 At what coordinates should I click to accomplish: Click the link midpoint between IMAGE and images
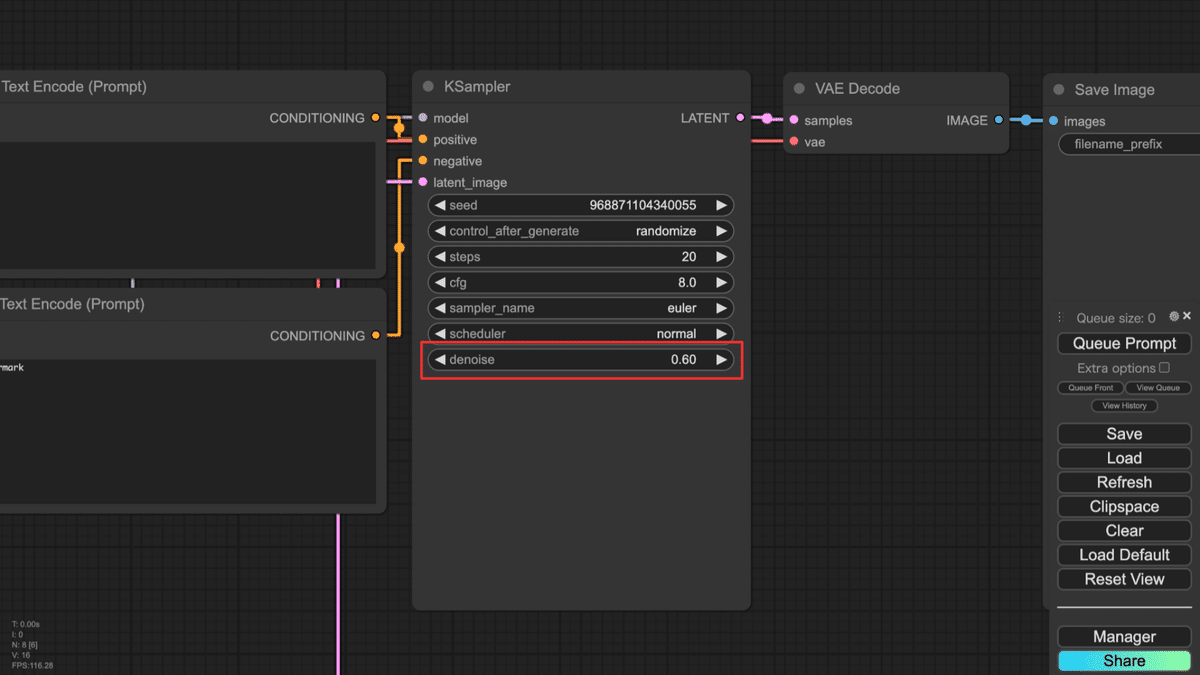(1026, 120)
